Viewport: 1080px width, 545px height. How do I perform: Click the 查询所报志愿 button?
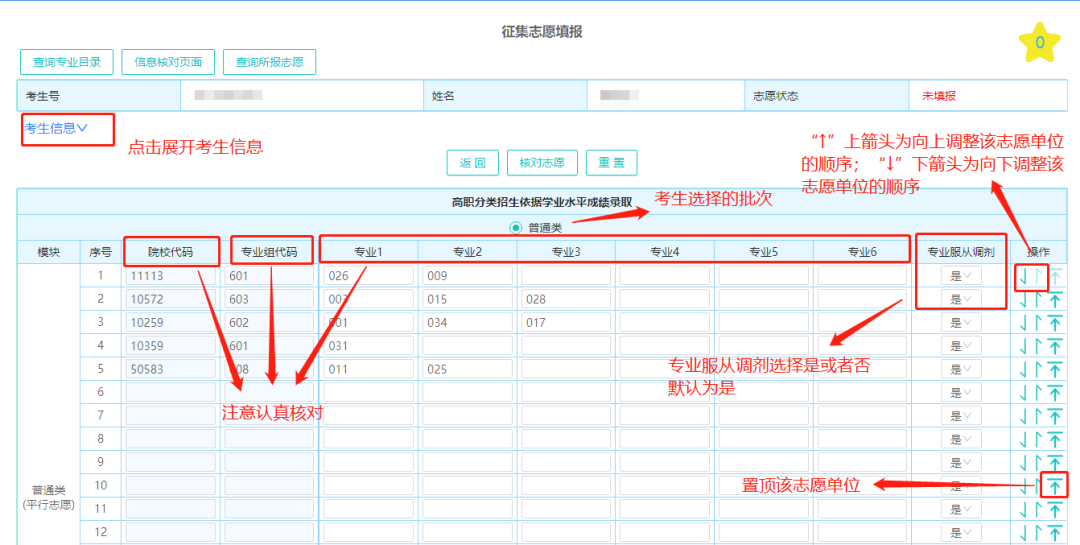pos(270,62)
